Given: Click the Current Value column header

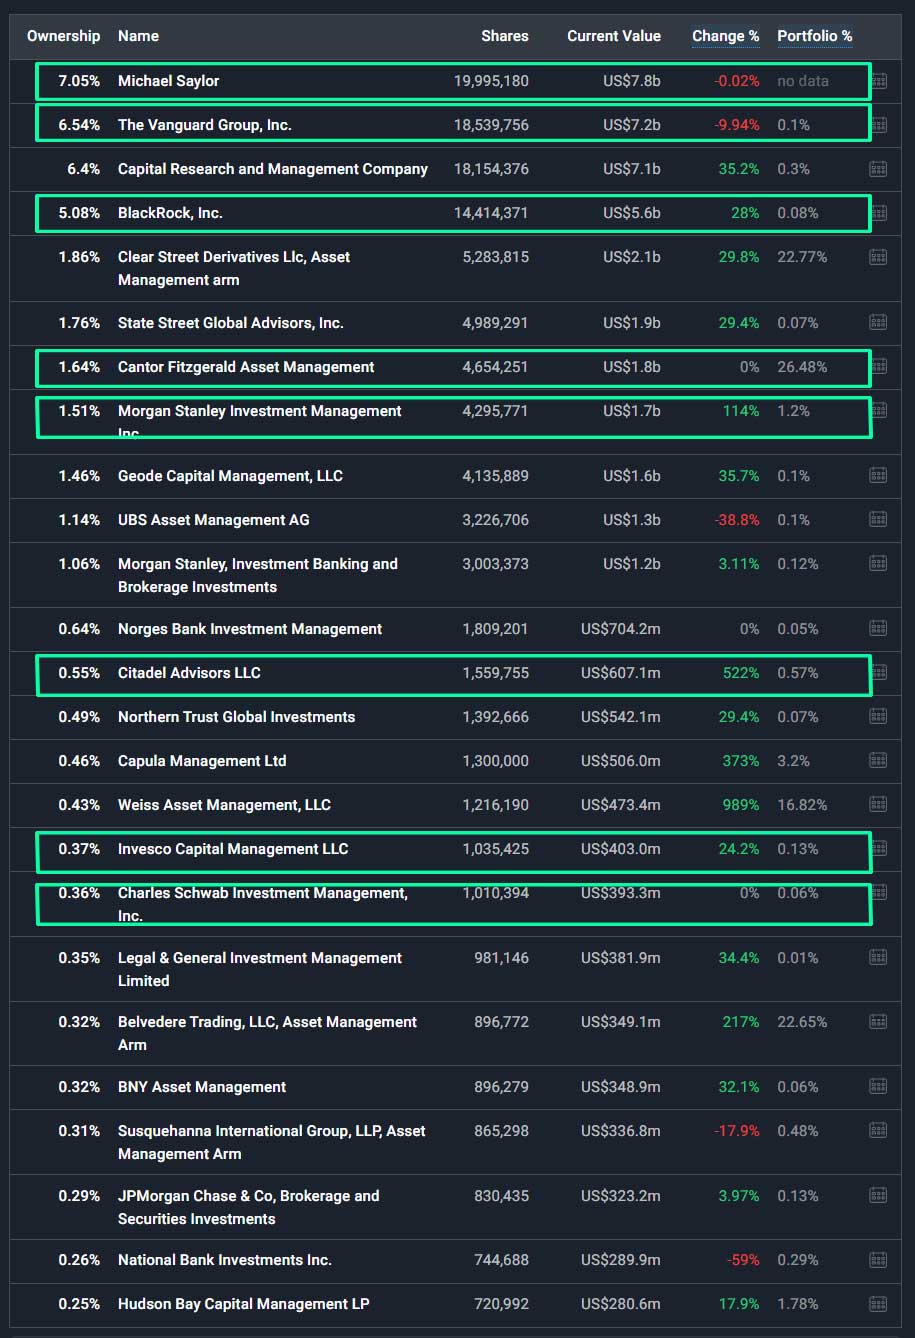Looking at the screenshot, I should (614, 36).
